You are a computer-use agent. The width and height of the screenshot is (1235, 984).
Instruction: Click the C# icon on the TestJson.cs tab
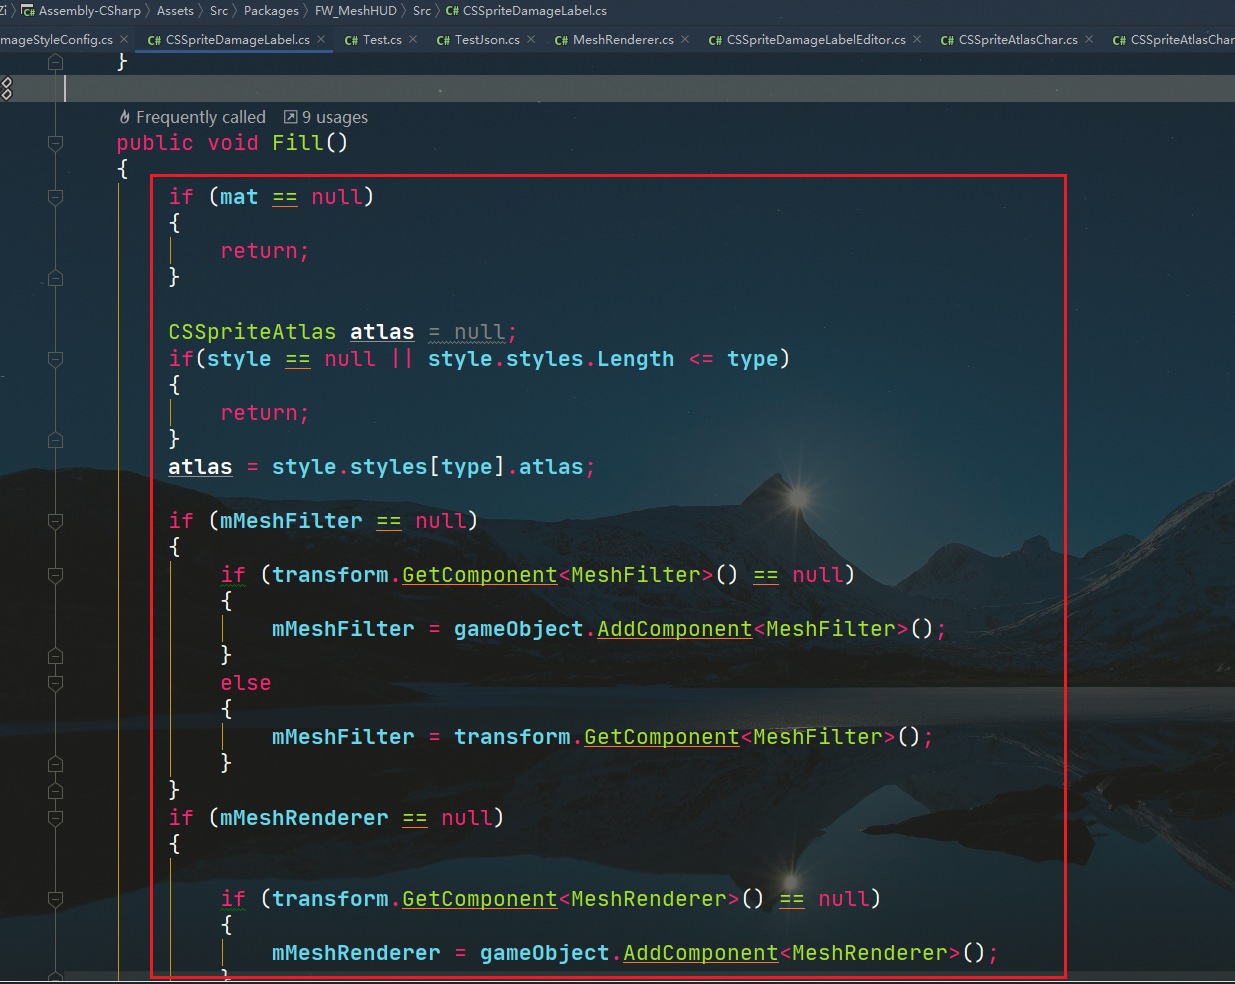point(443,40)
